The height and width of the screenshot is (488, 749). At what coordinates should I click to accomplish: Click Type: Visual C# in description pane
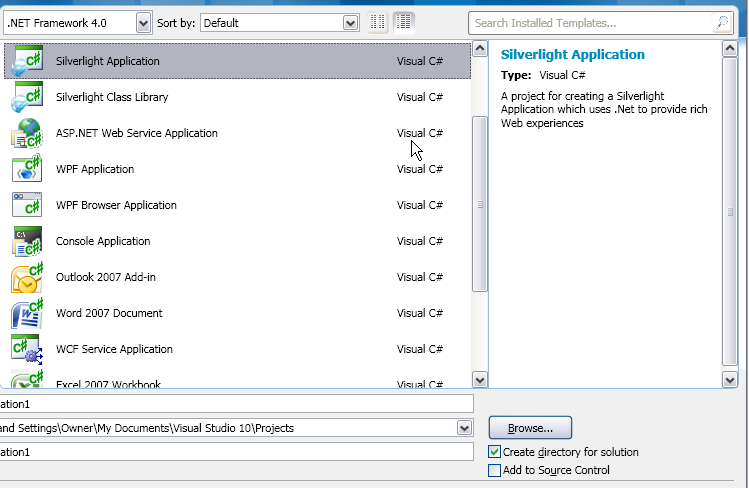[x=543, y=75]
